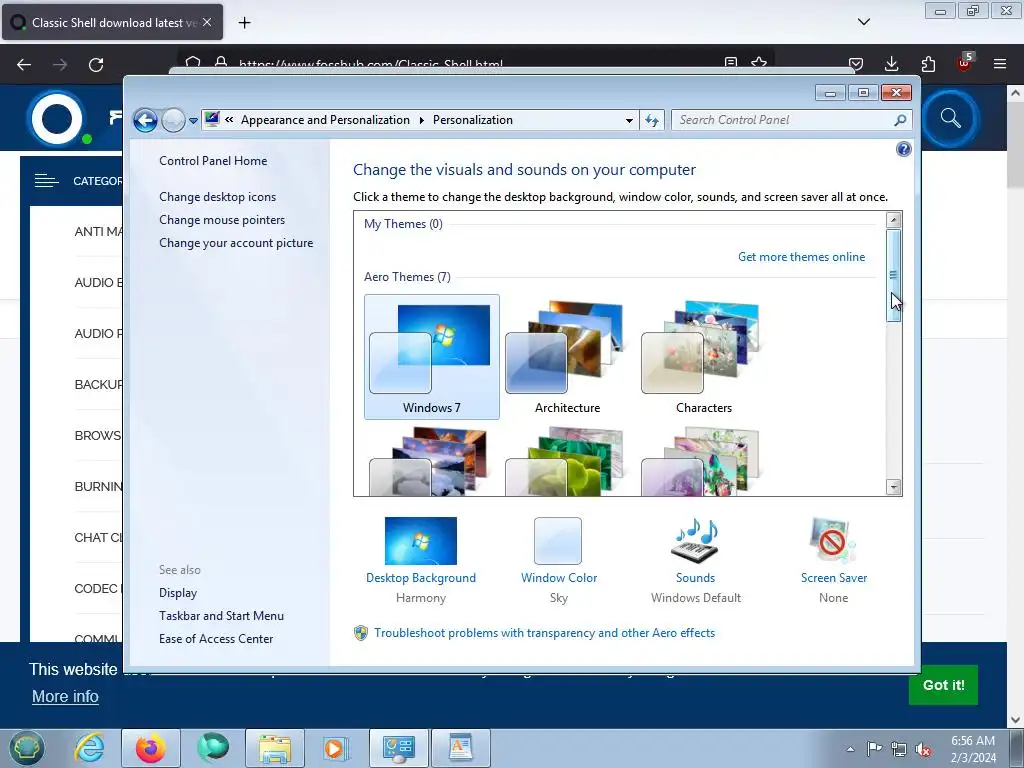Viewport: 1024px width, 768px height.
Task: Expand arrow between Appearance and Personalization breadcrumbs
Action: [x=421, y=120]
